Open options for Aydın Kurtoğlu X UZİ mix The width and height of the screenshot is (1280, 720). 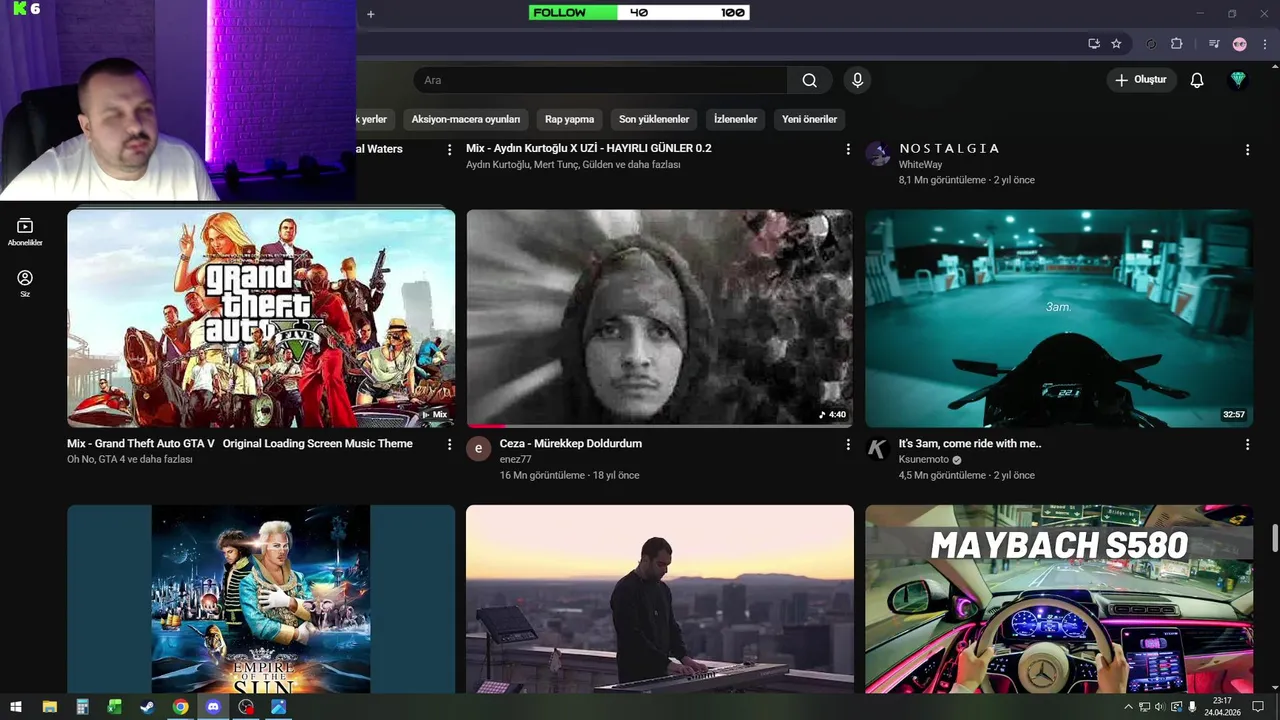click(x=848, y=149)
